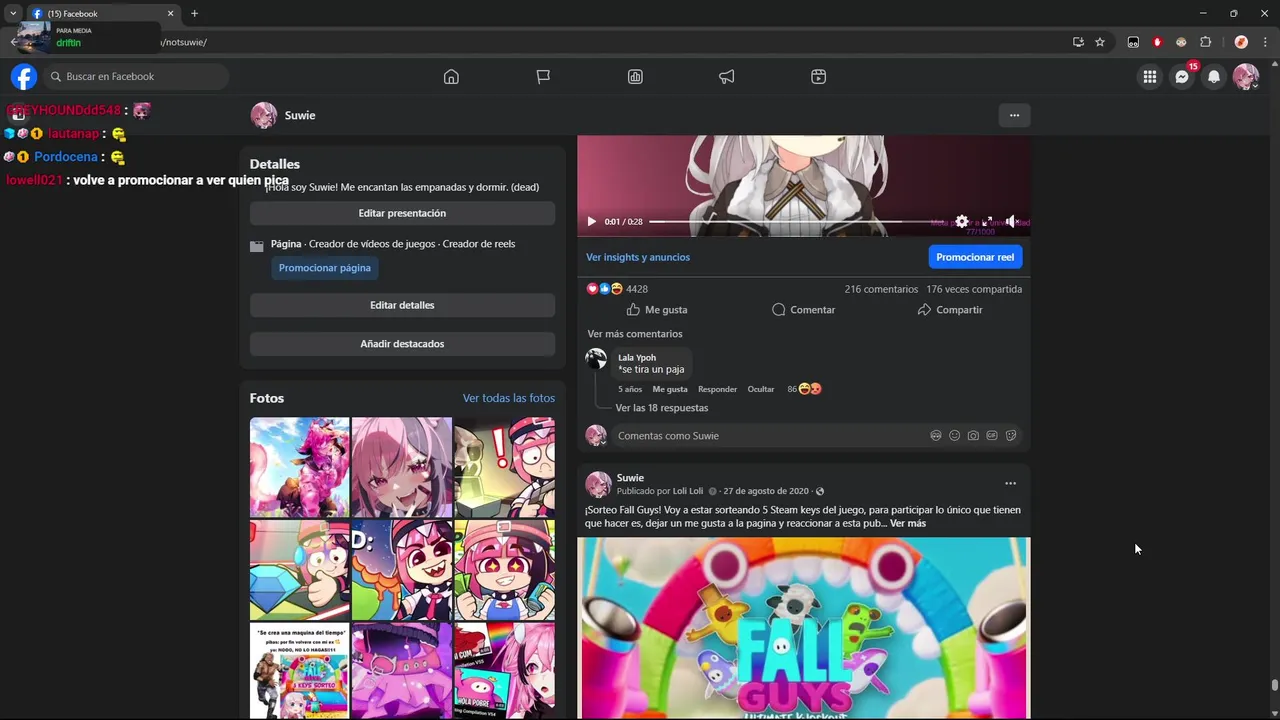1280x720 pixels.
Task: Open the emoji picker in comment box
Action: coord(955,436)
